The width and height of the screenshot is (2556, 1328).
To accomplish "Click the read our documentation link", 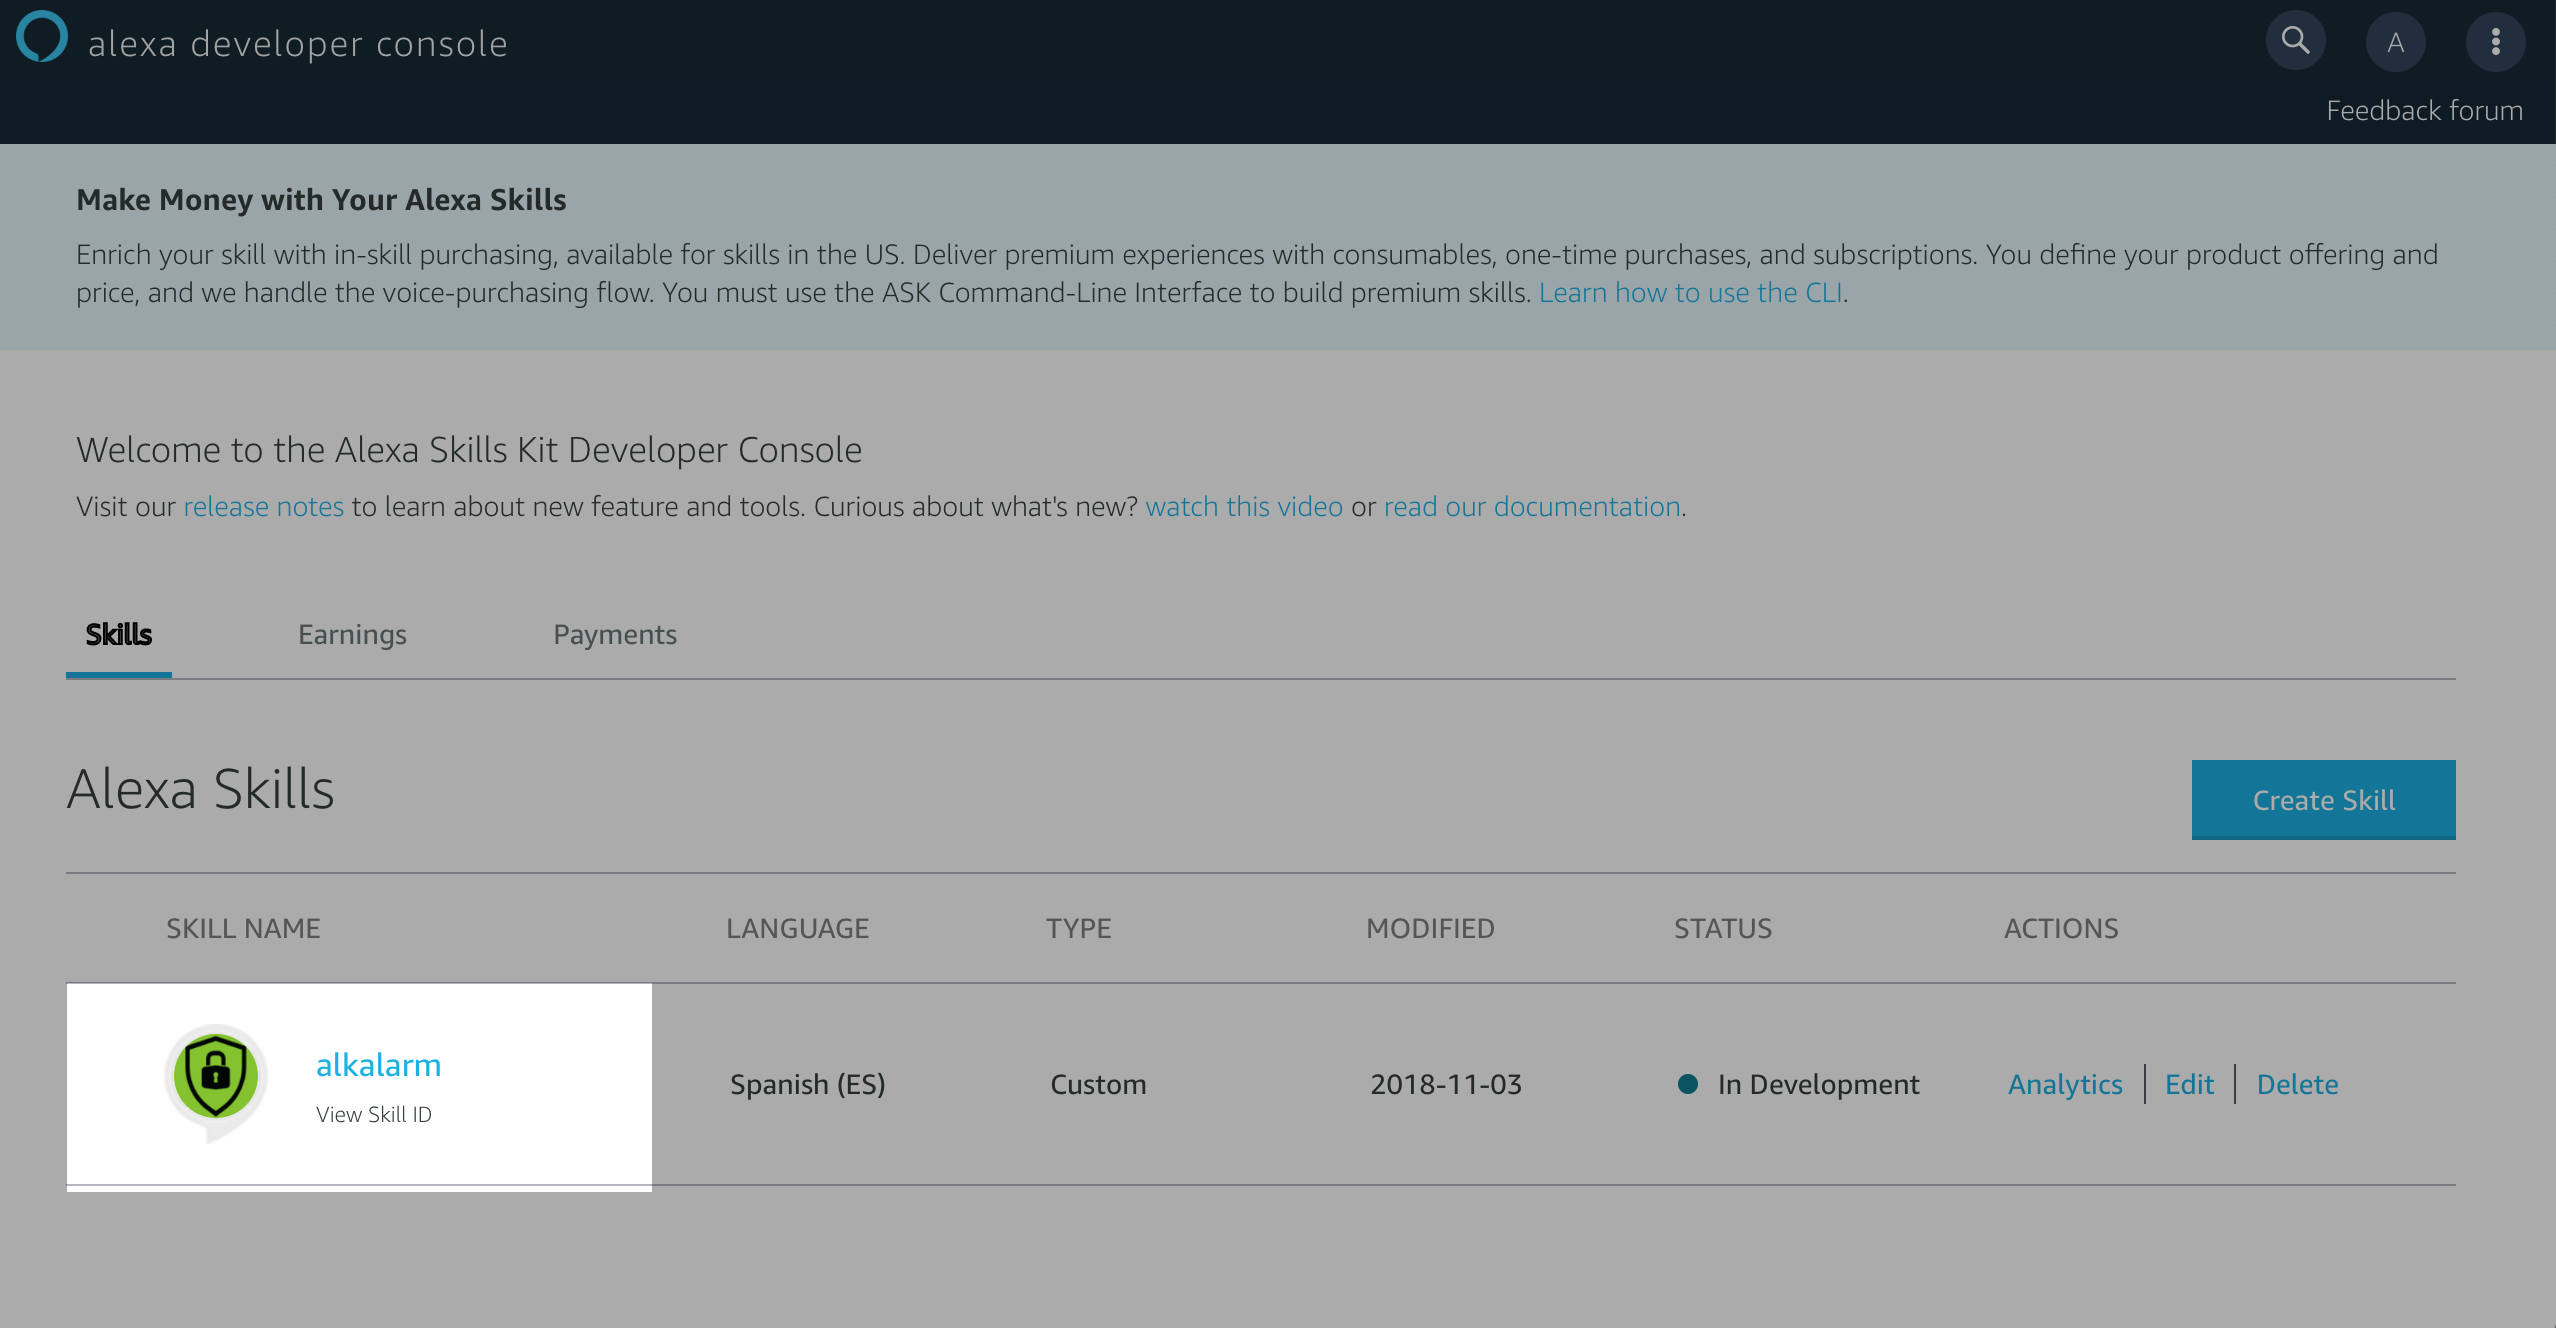I will coord(1530,505).
